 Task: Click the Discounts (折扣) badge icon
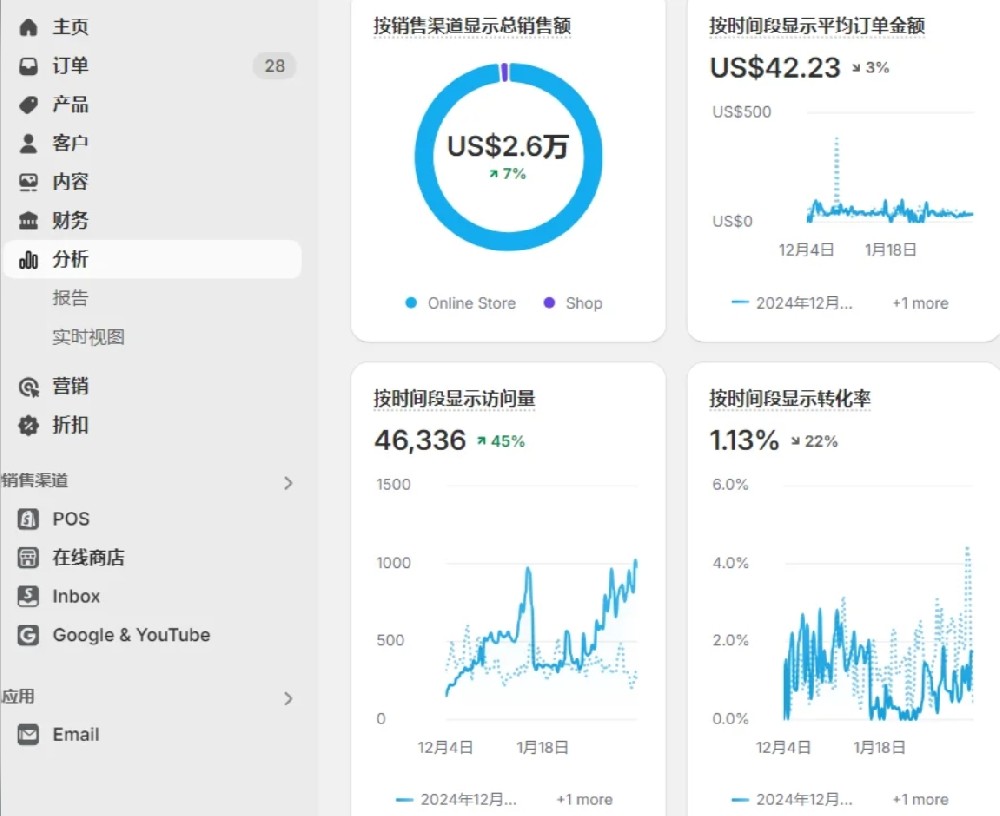tap(28, 426)
